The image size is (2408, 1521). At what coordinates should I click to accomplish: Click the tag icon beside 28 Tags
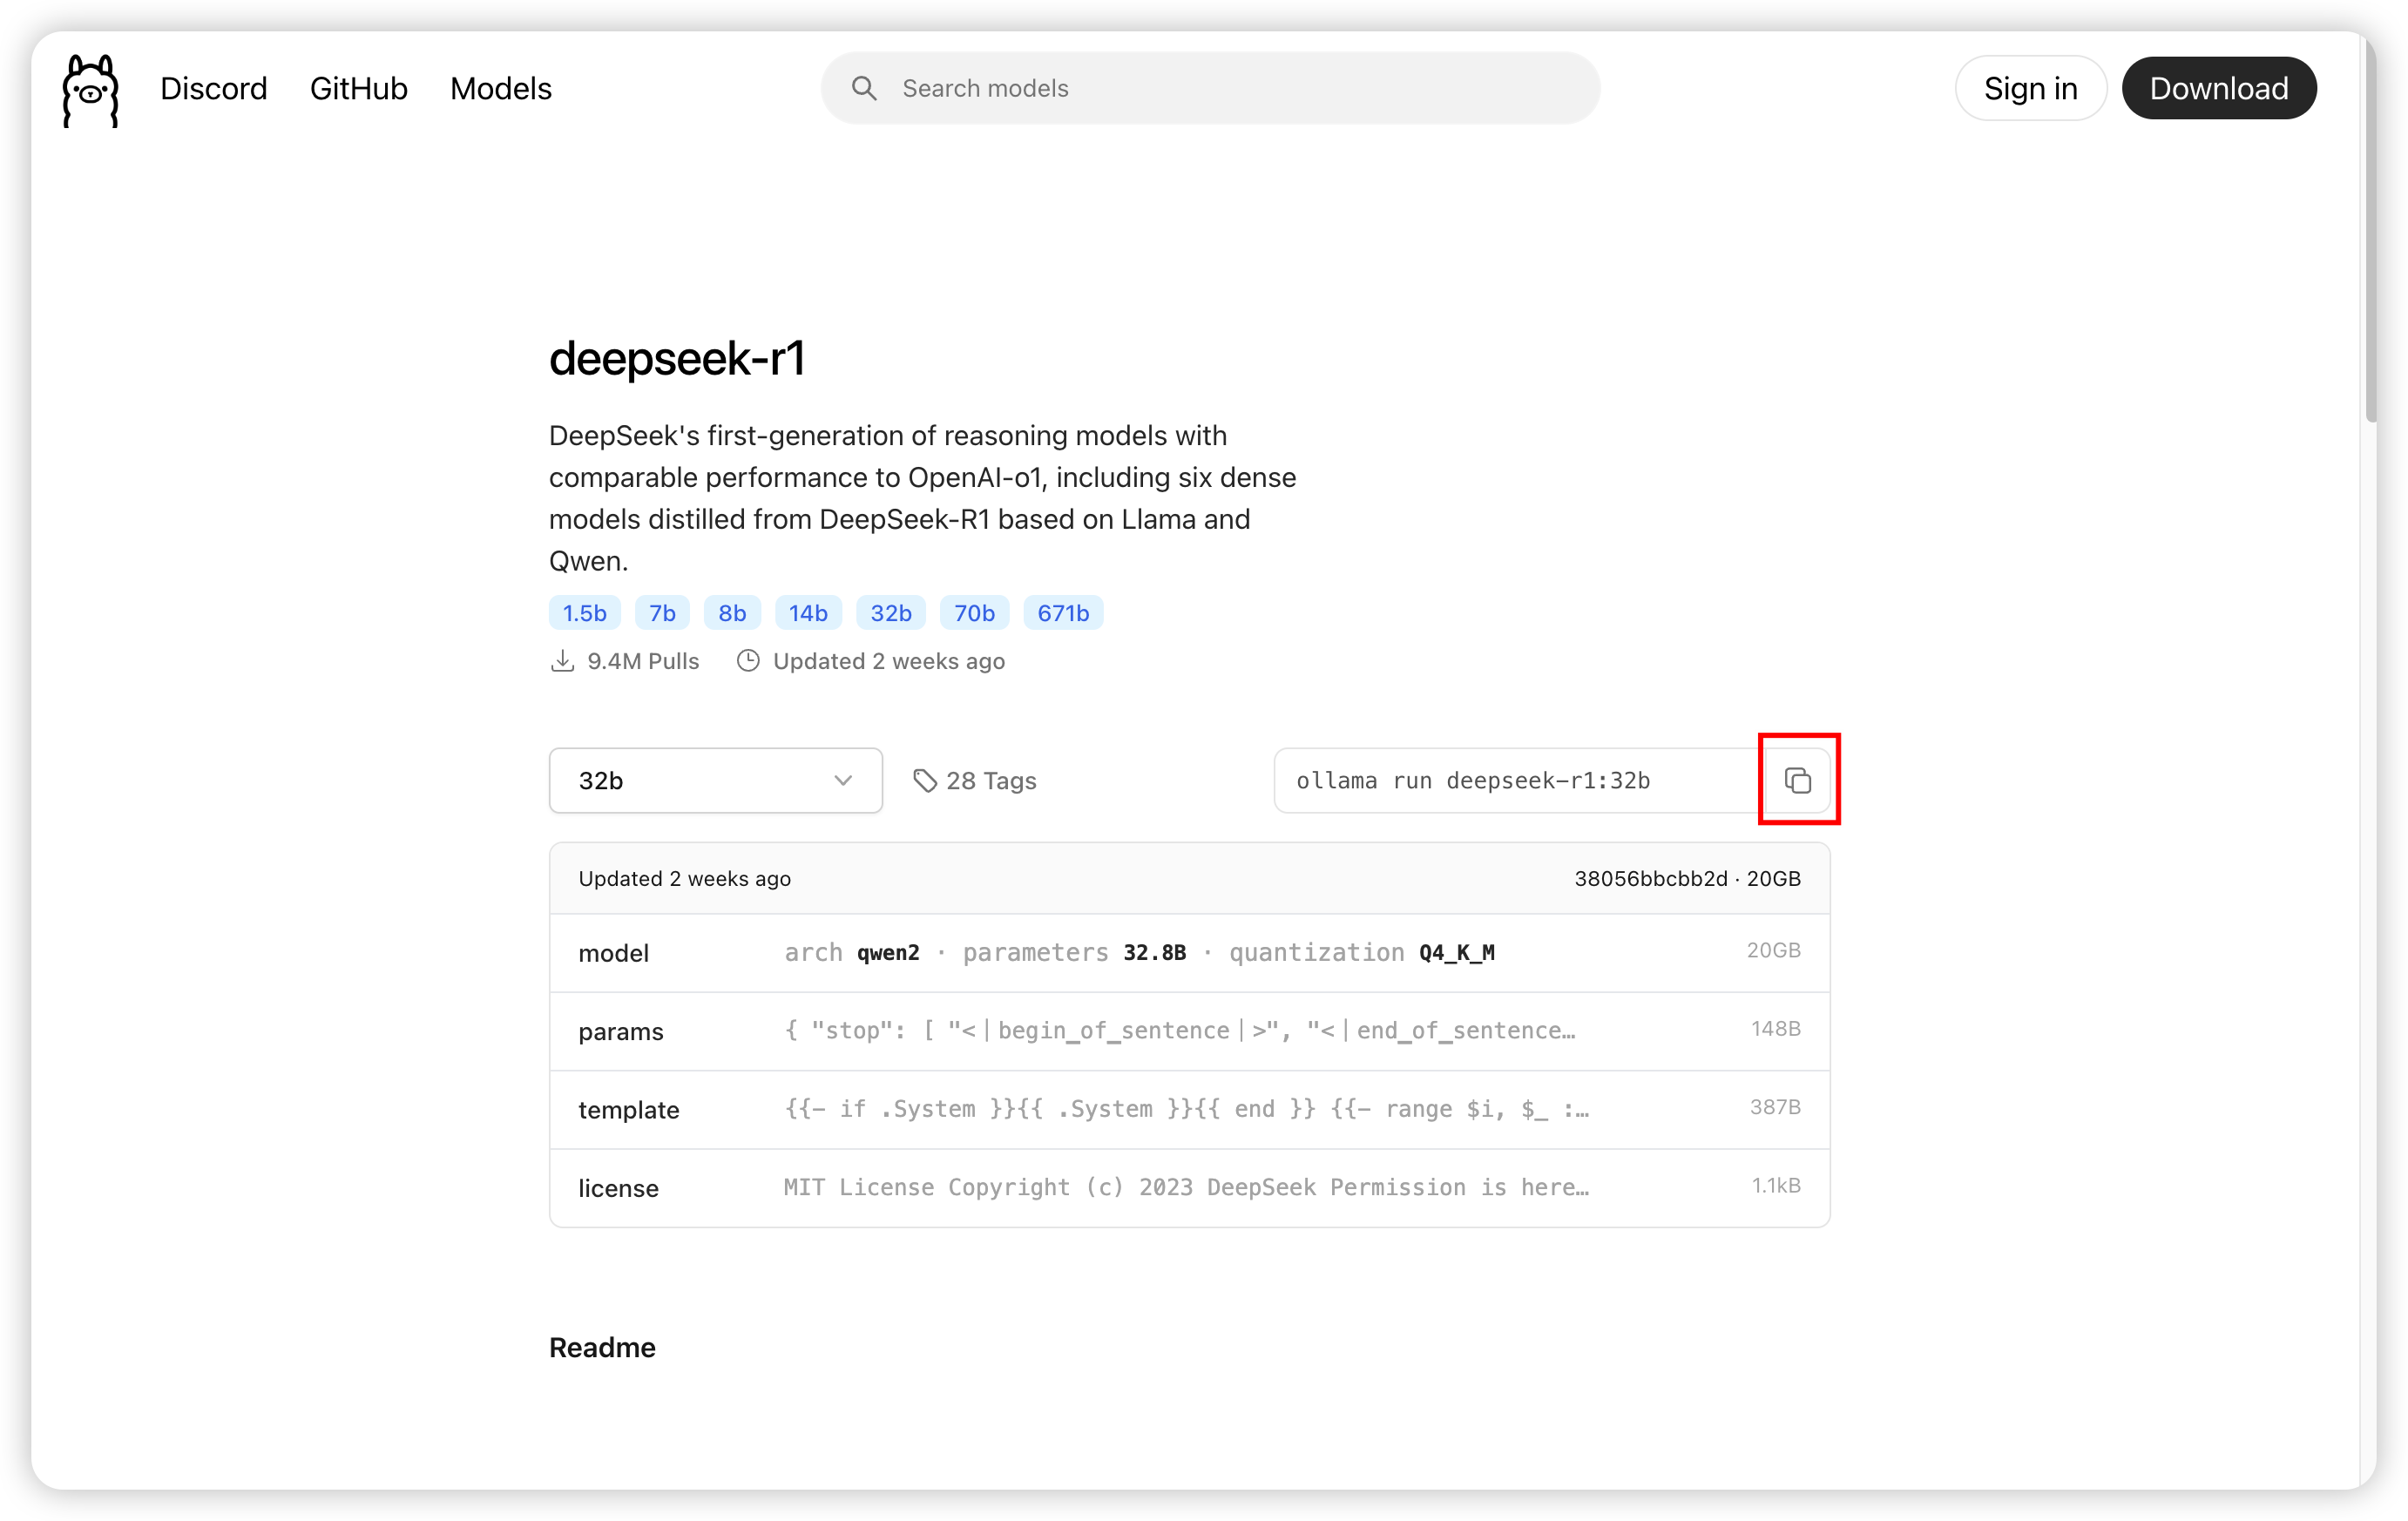tap(925, 780)
